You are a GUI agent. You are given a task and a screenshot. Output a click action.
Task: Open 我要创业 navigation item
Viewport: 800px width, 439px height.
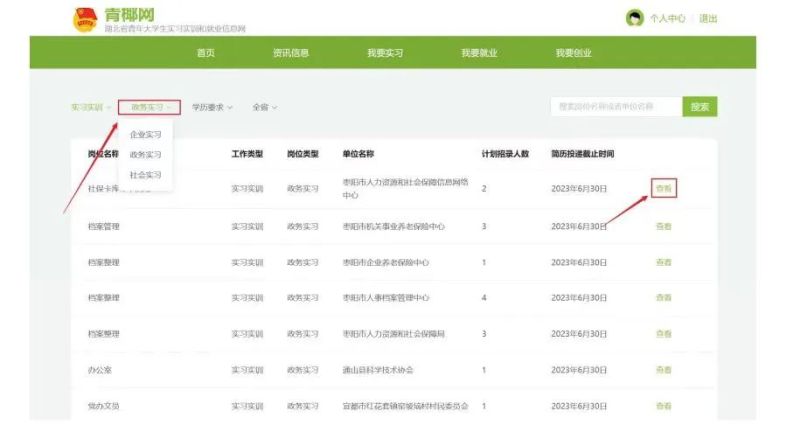click(x=574, y=53)
